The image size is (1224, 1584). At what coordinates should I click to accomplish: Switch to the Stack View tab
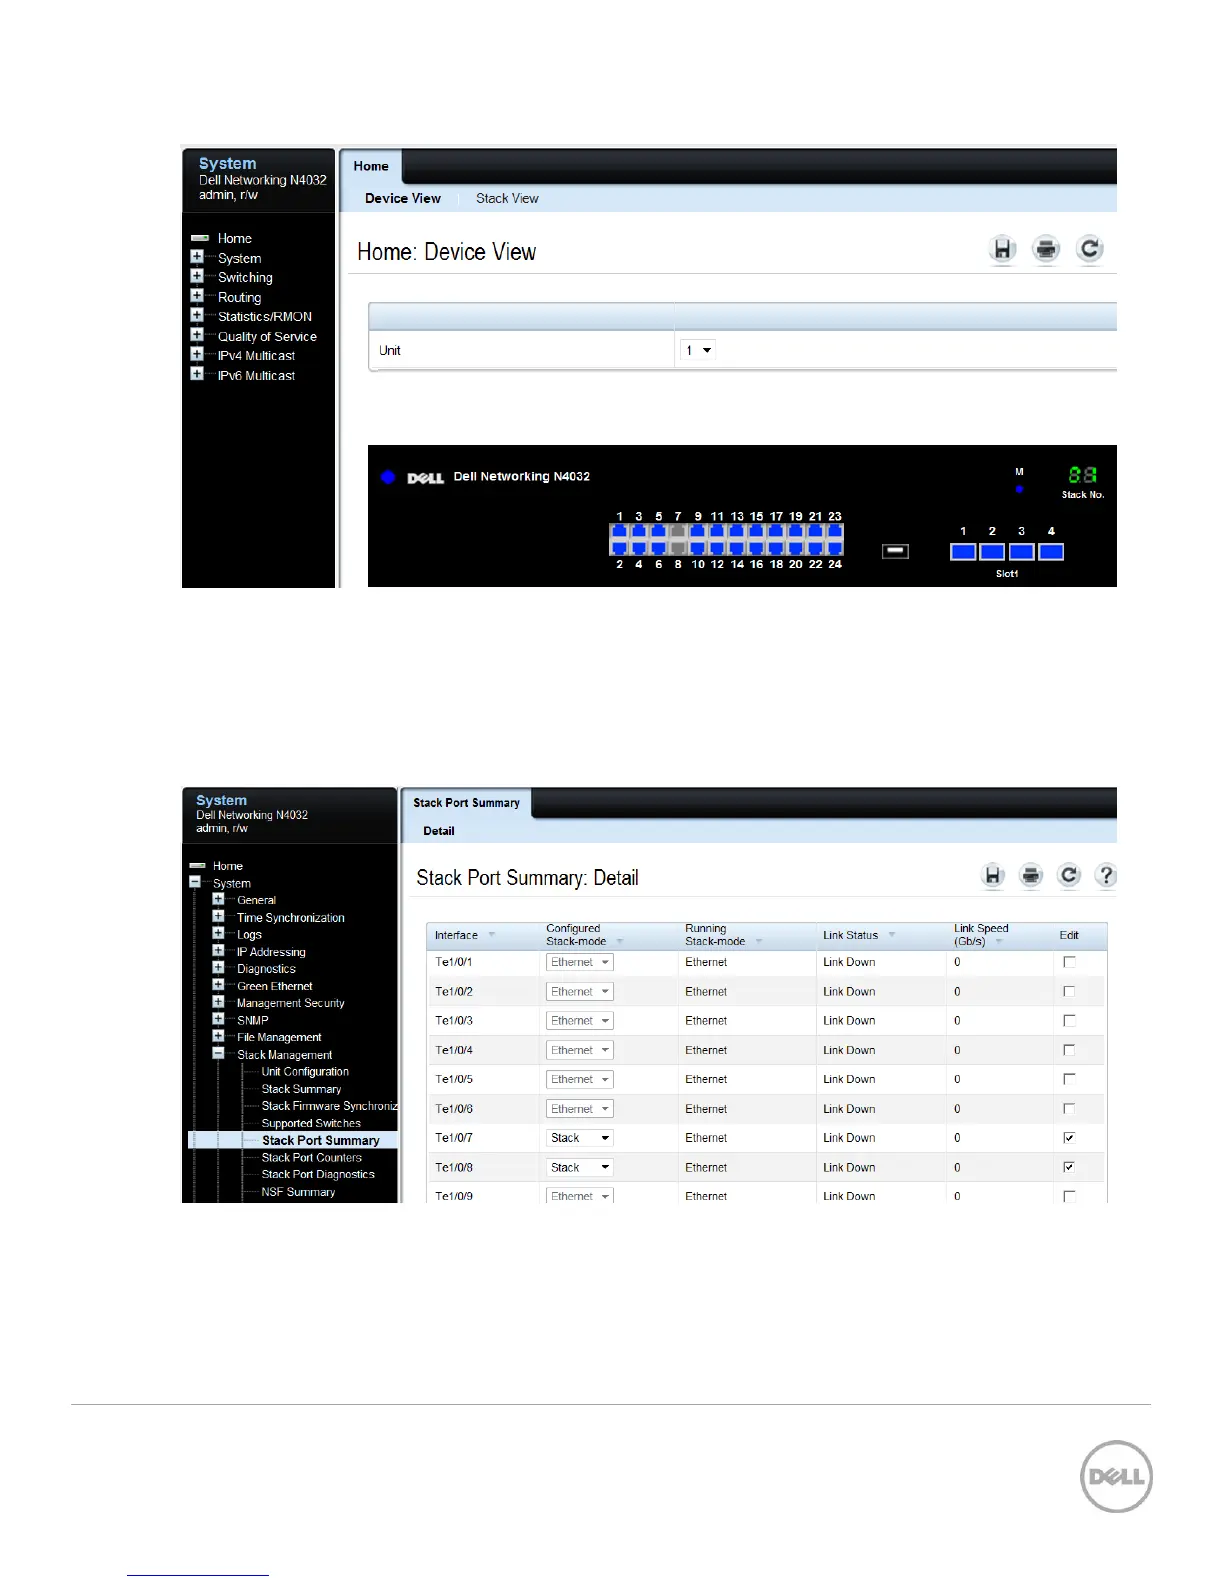pyautogui.click(x=507, y=198)
